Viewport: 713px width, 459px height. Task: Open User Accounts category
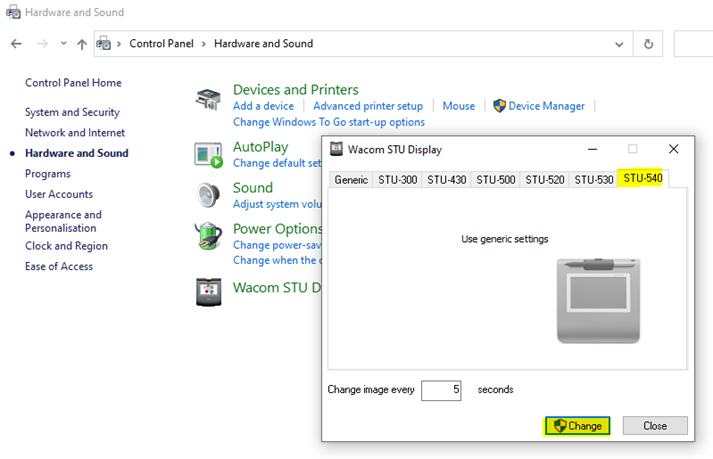point(59,194)
